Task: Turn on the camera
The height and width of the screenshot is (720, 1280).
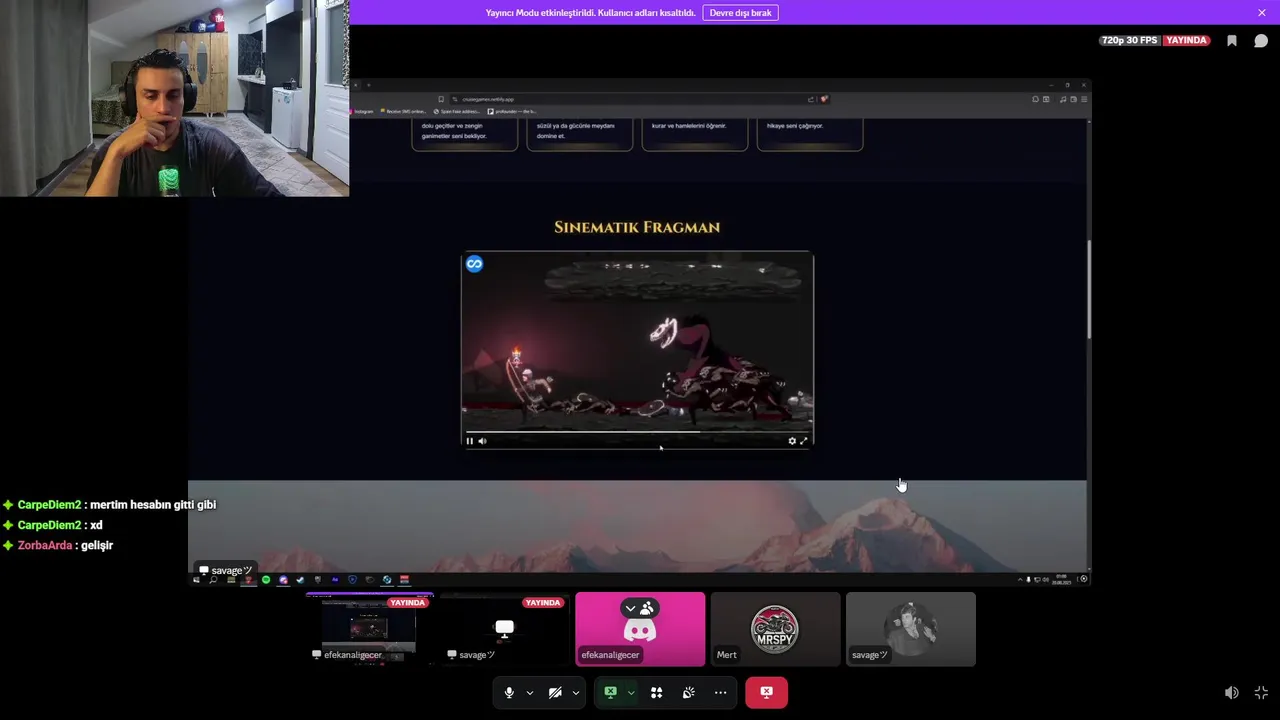Action: click(555, 693)
